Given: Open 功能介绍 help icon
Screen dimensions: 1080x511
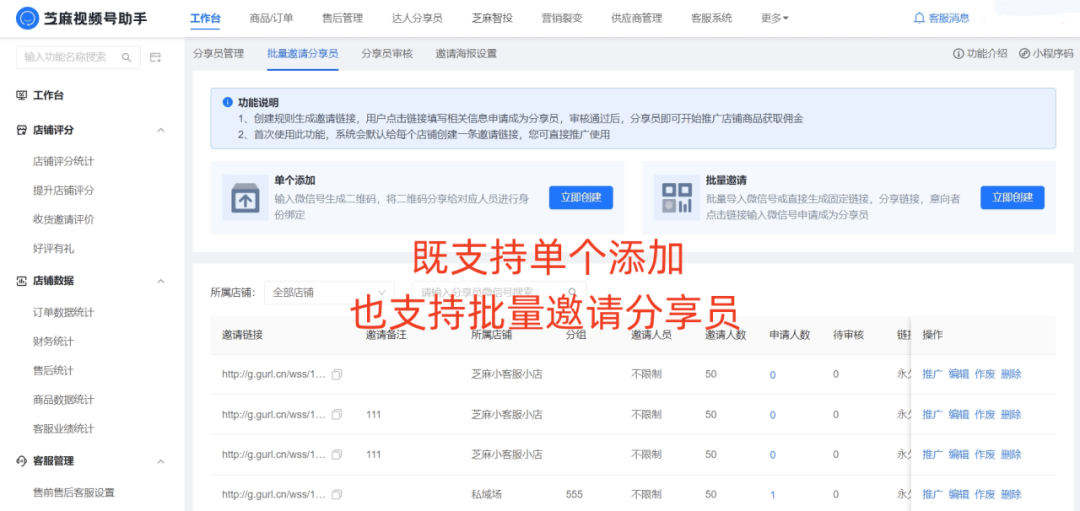Looking at the screenshot, I should pyautogui.click(x=959, y=54).
